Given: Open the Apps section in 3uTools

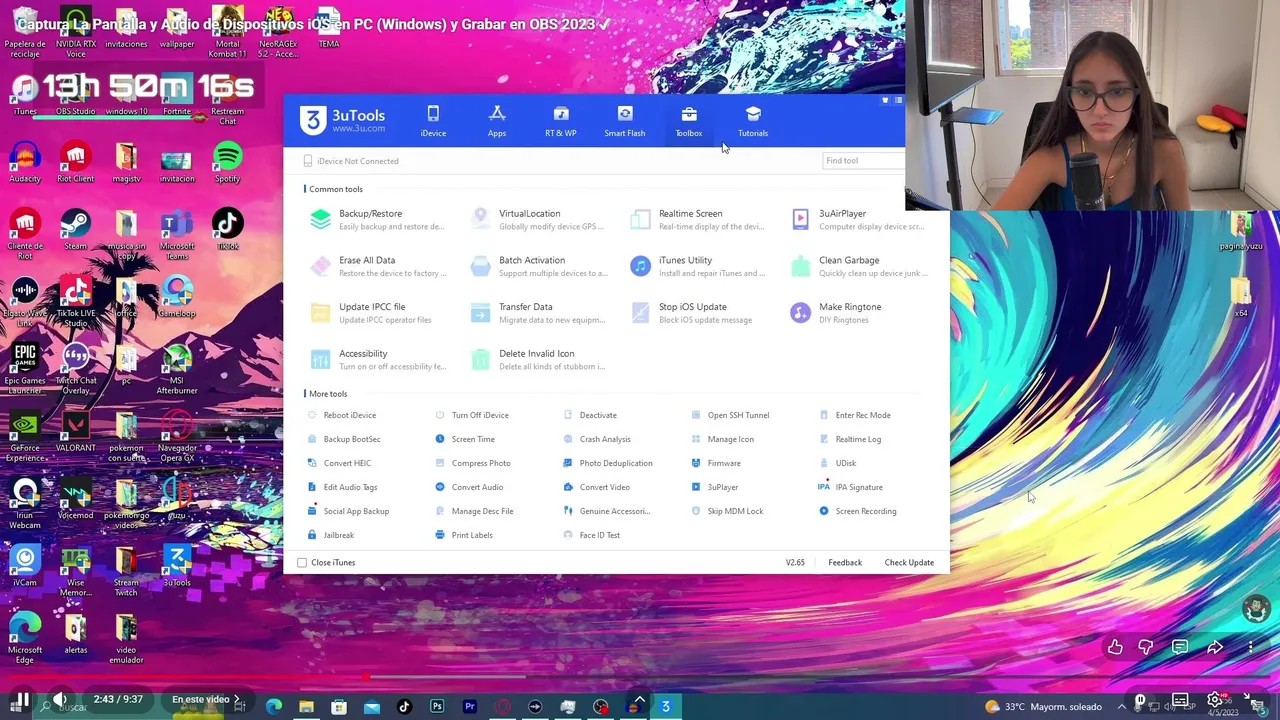Looking at the screenshot, I should tap(497, 121).
